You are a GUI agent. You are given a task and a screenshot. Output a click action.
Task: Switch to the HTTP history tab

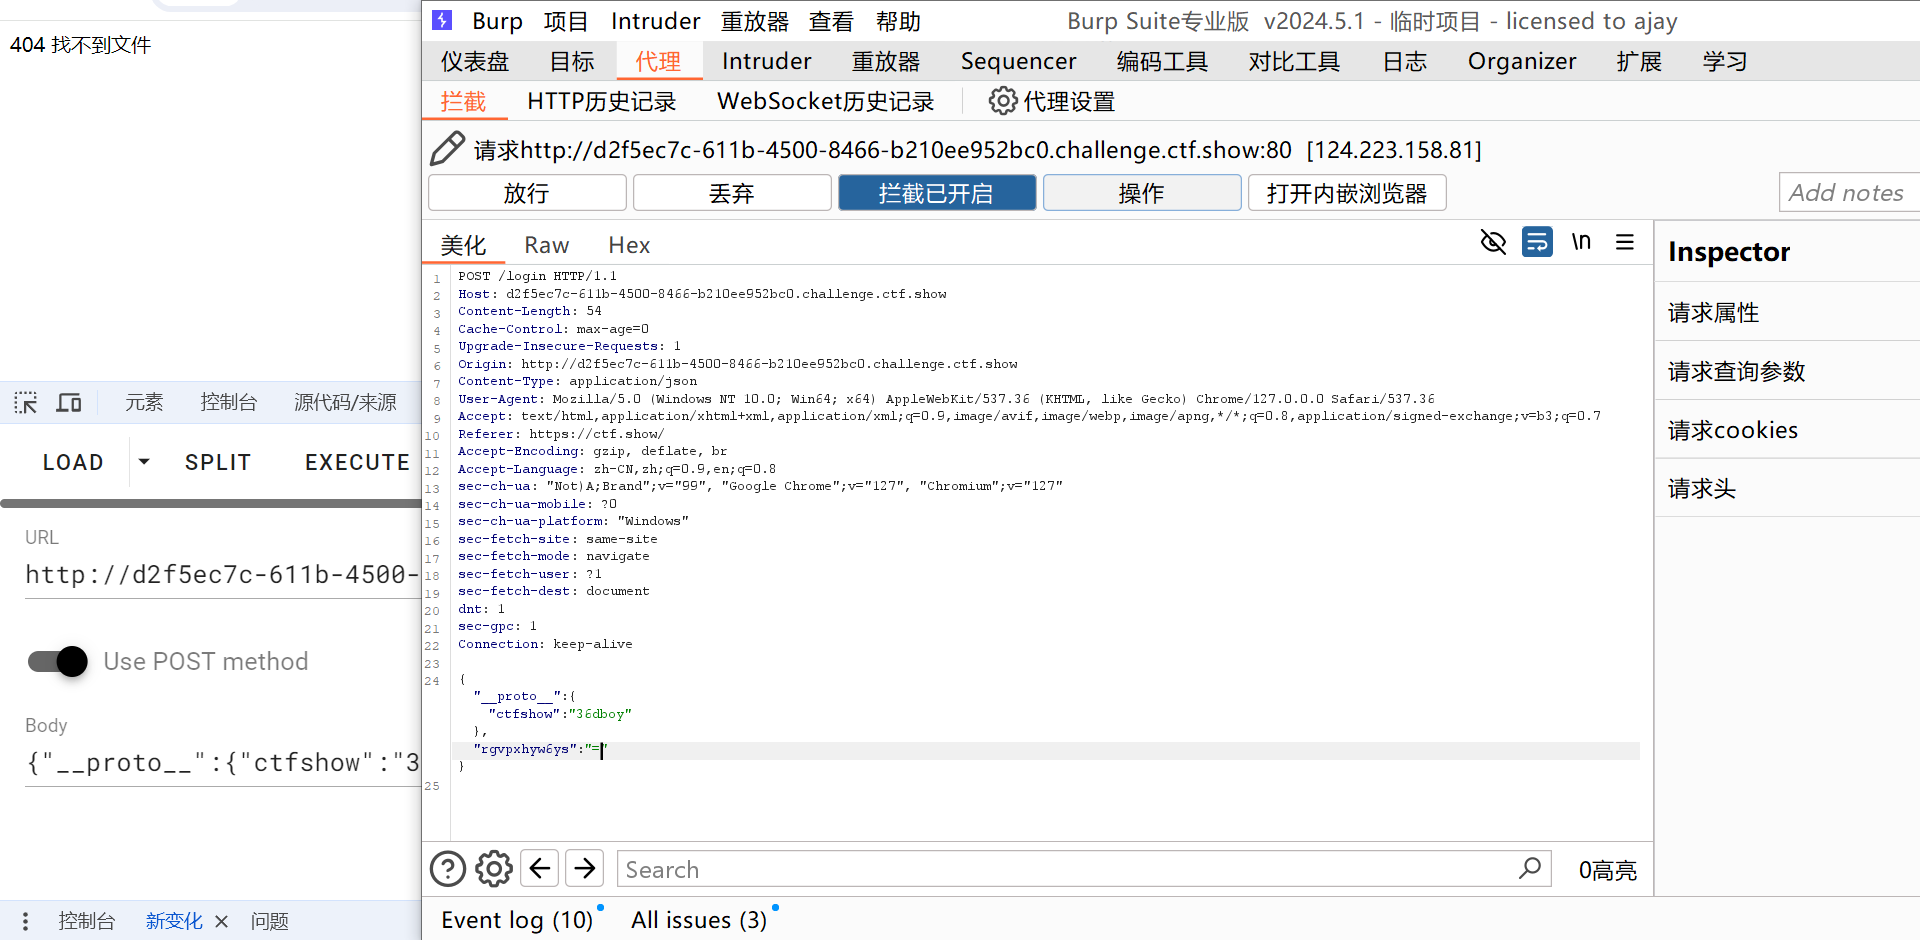[601, 101]
